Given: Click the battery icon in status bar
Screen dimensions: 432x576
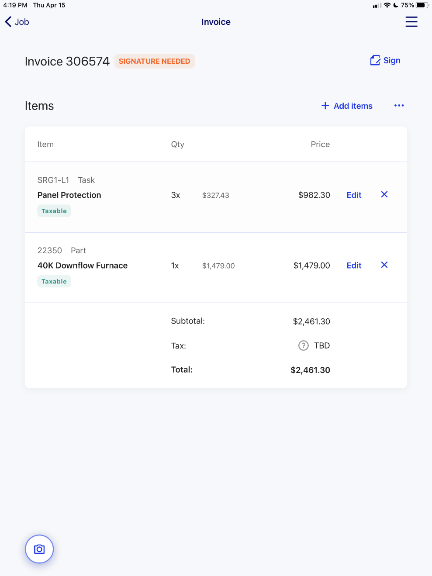Looking at the screenshot, I should point(421,5).
